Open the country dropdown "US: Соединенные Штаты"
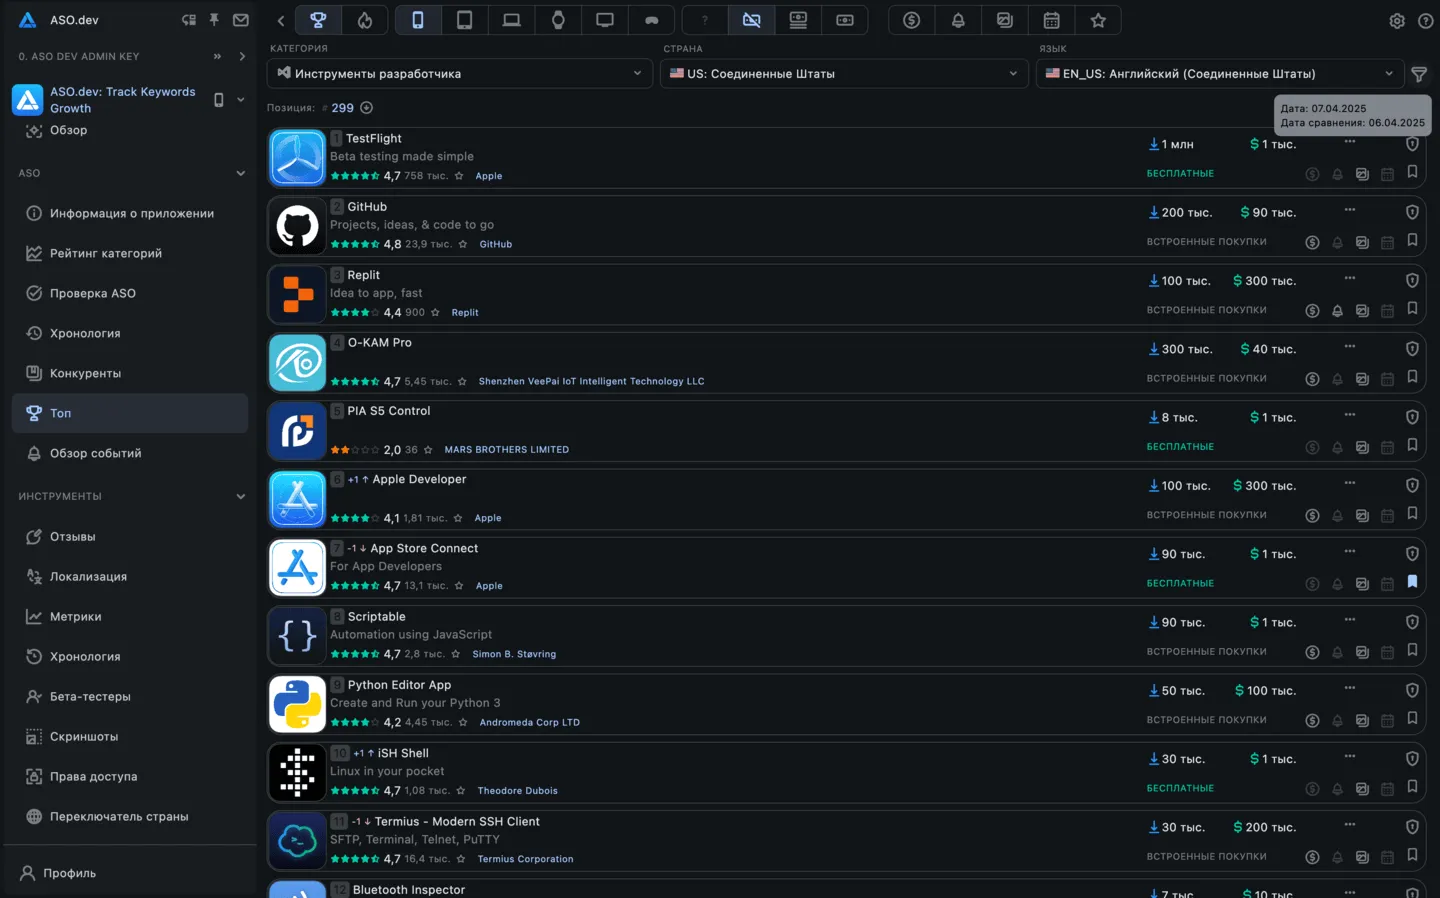 point(843,74)
